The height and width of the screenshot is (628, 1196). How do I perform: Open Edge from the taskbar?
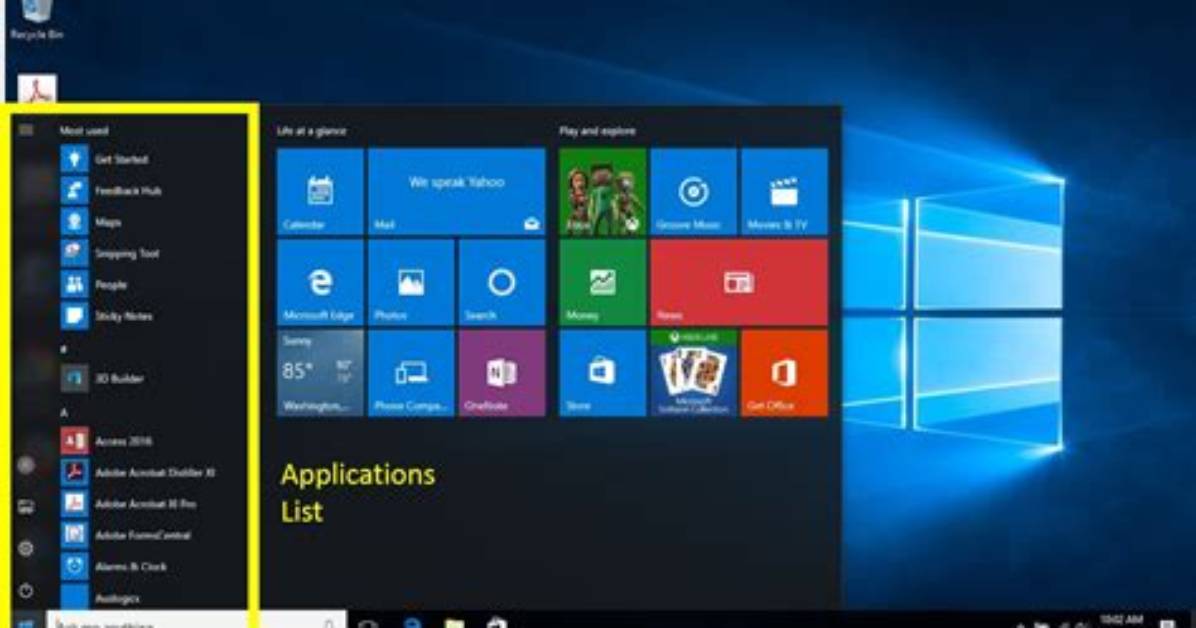413,622
